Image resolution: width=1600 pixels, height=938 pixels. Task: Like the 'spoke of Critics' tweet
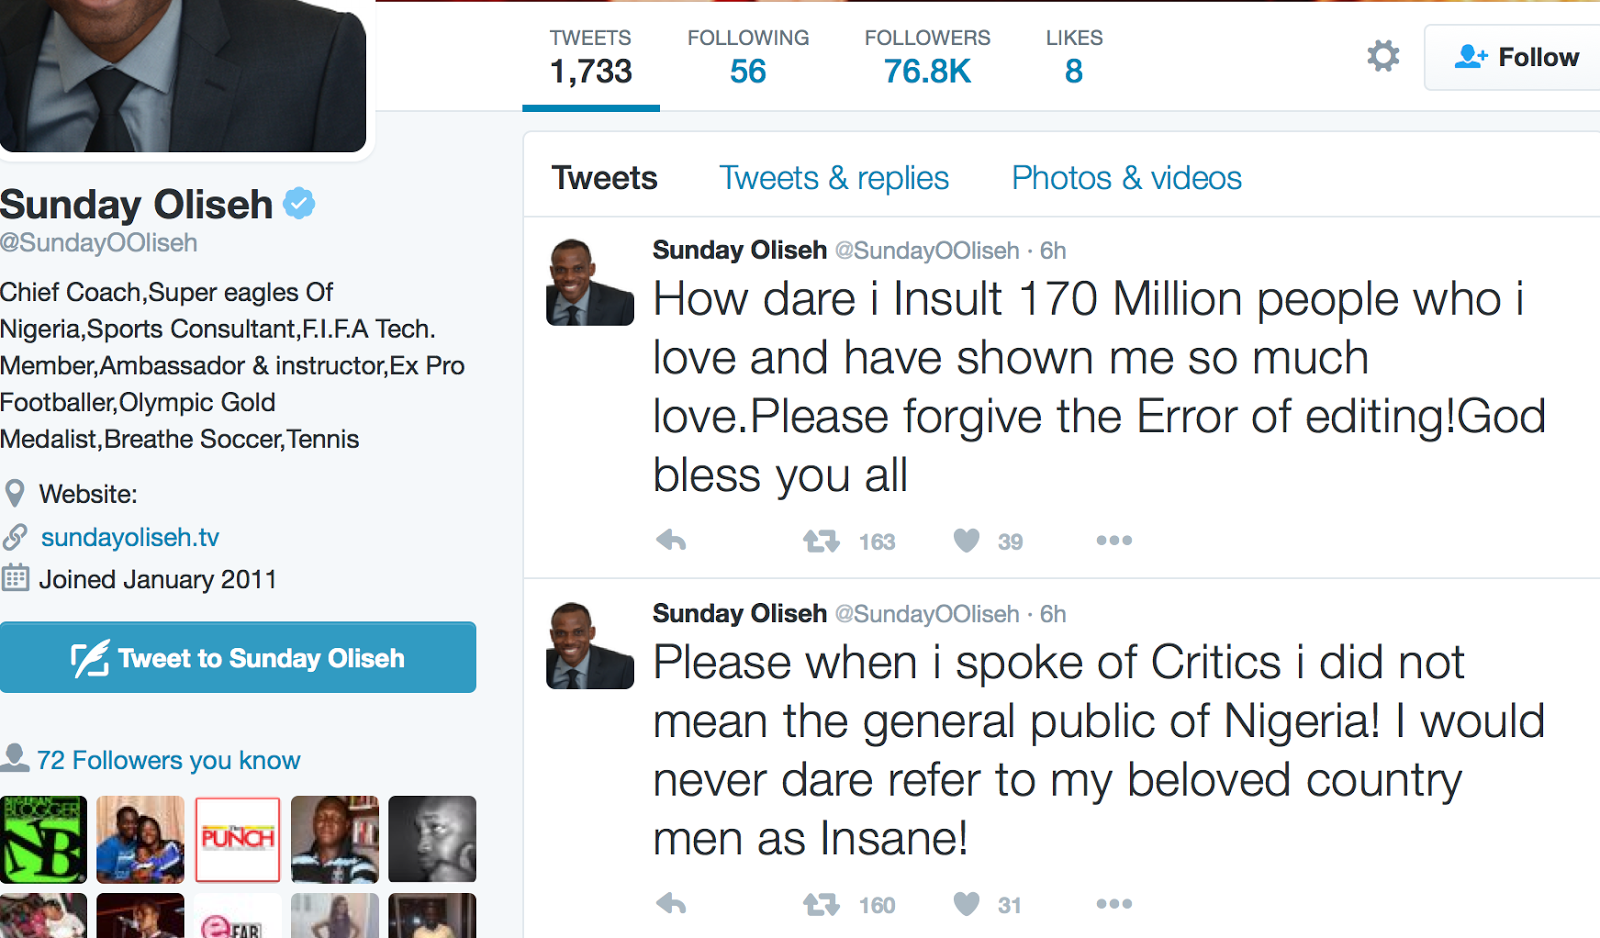click(x=966, y=905)
